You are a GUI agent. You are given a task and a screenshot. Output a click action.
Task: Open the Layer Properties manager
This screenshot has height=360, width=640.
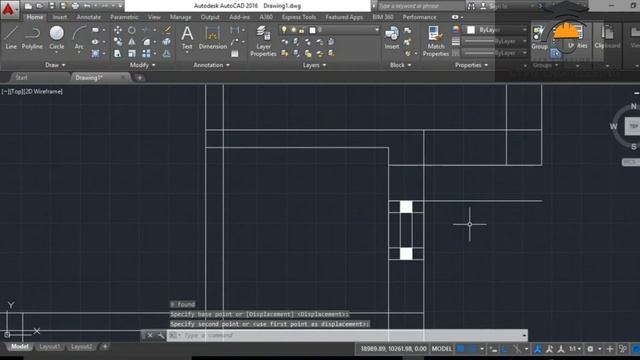click(263, 41)
